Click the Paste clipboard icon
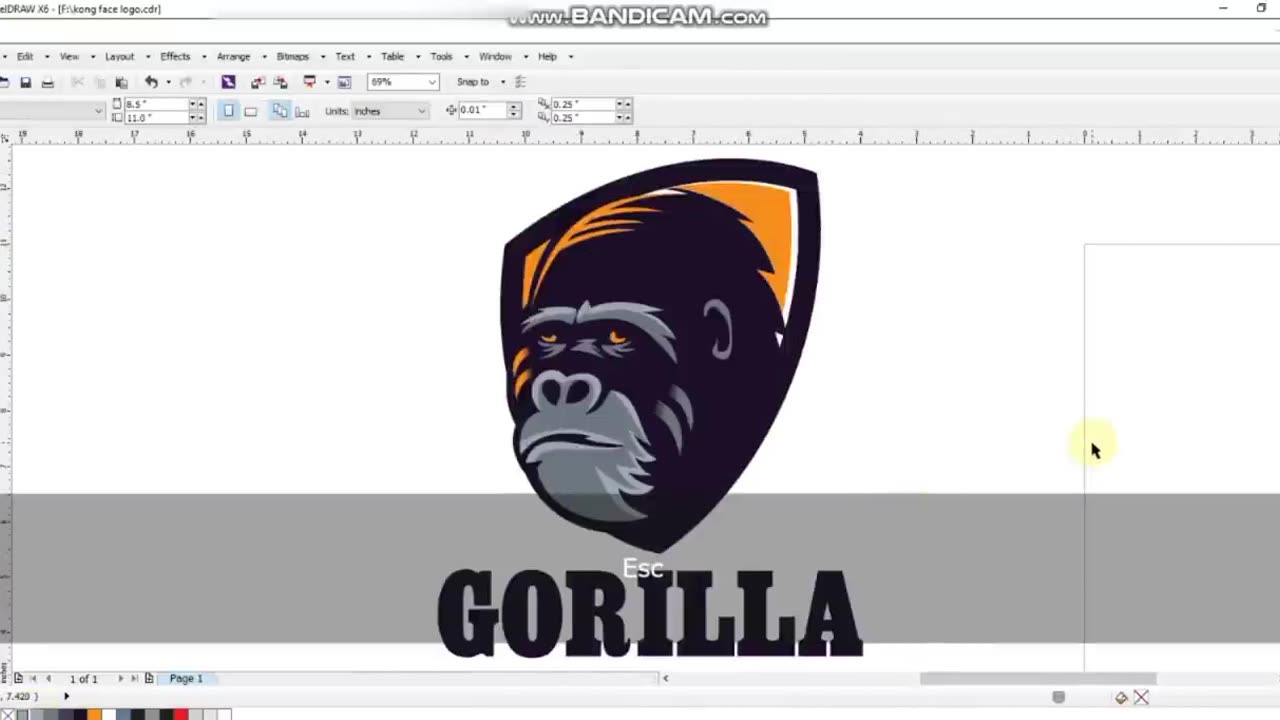 click(121, 82)
